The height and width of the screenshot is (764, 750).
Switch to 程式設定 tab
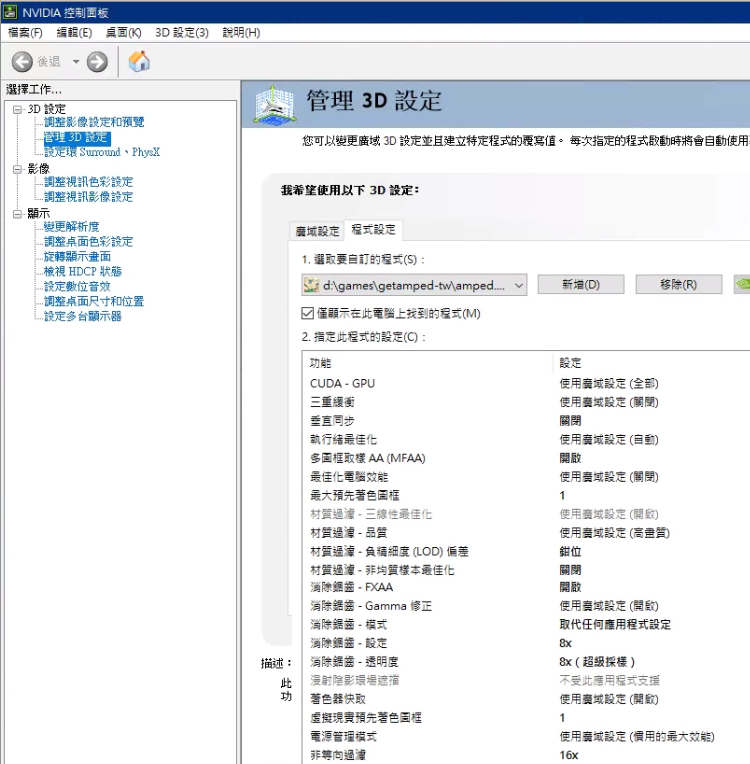tap(374, 229)
